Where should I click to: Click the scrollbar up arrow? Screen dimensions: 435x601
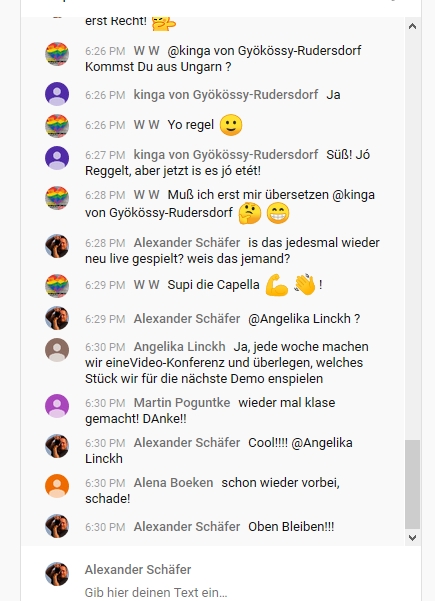[412, 26]
